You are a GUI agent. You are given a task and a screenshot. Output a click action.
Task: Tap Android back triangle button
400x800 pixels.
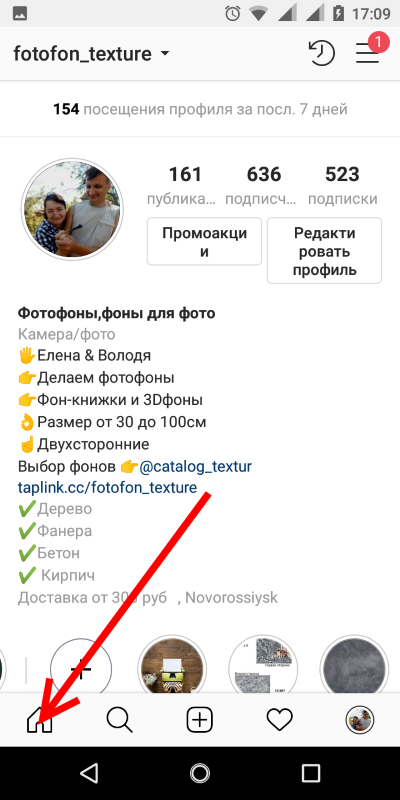pos(90,773)
